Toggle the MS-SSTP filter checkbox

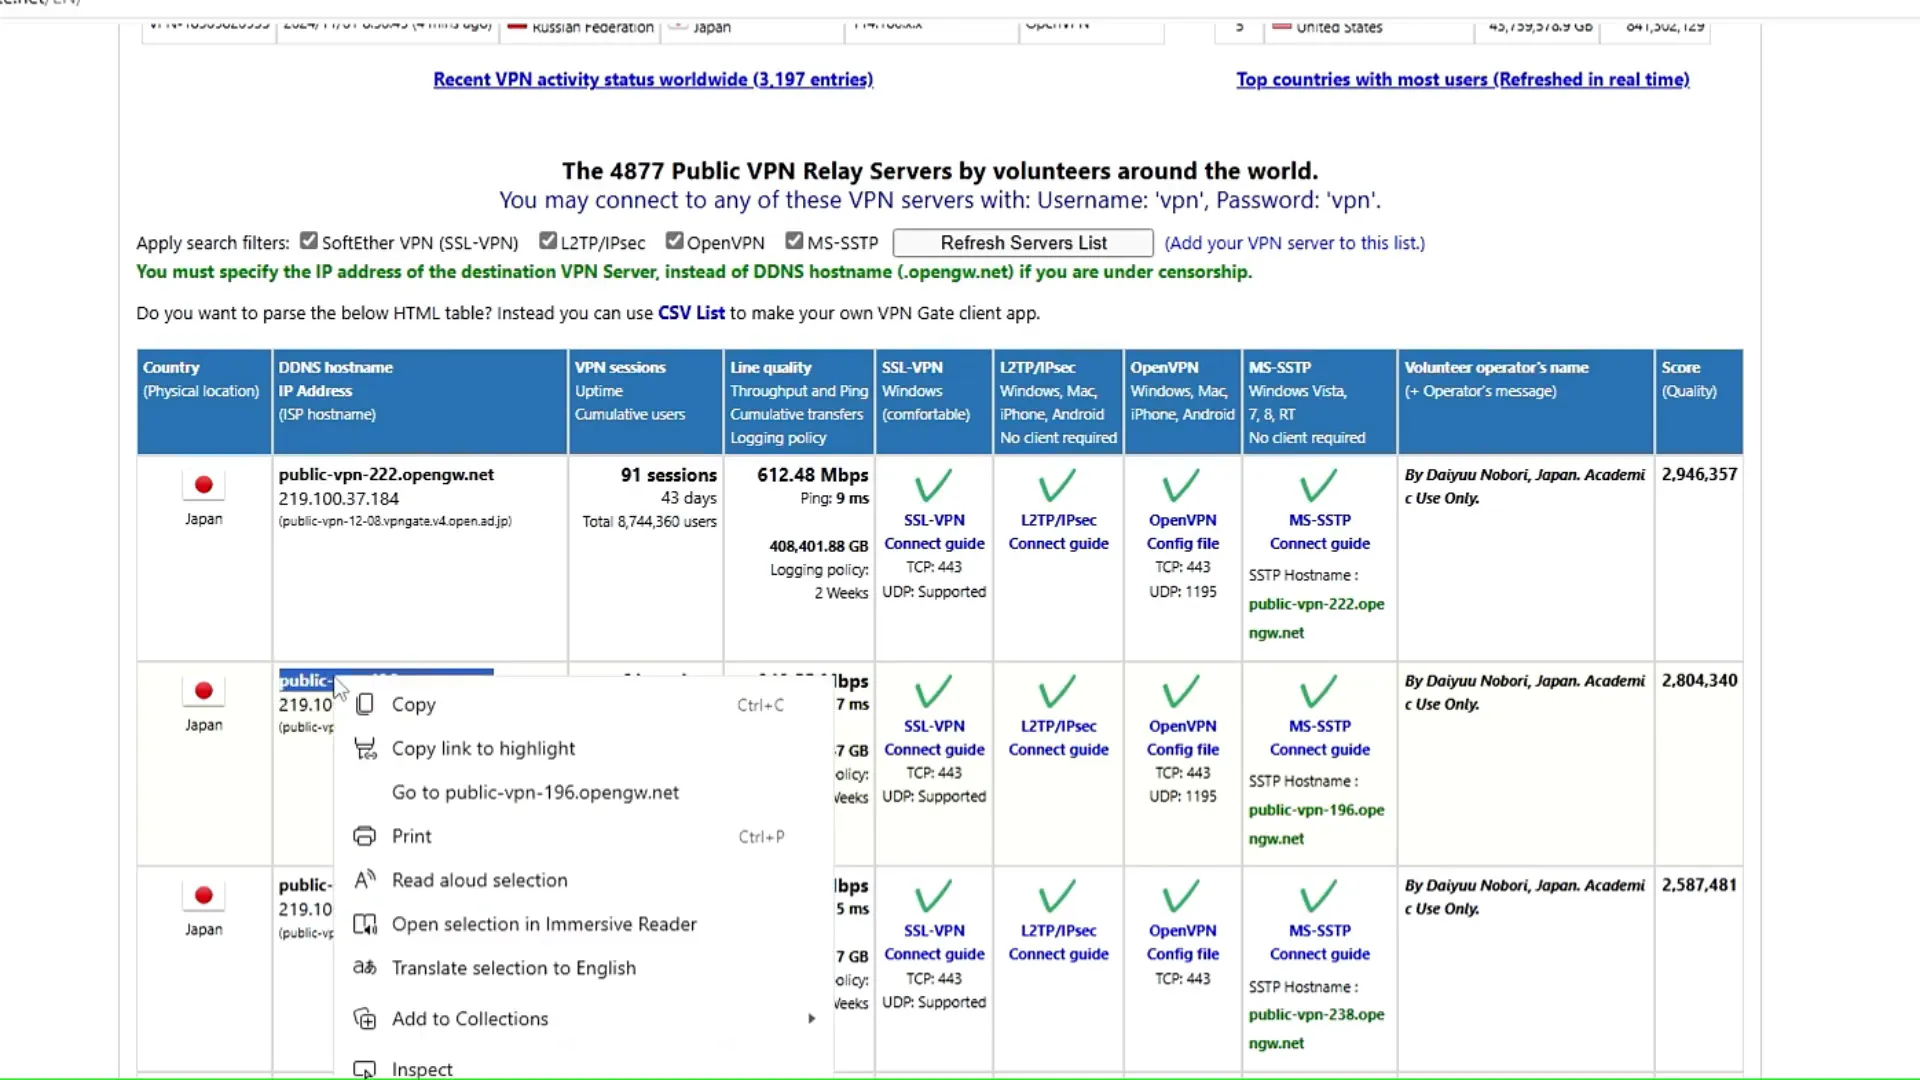794,241
